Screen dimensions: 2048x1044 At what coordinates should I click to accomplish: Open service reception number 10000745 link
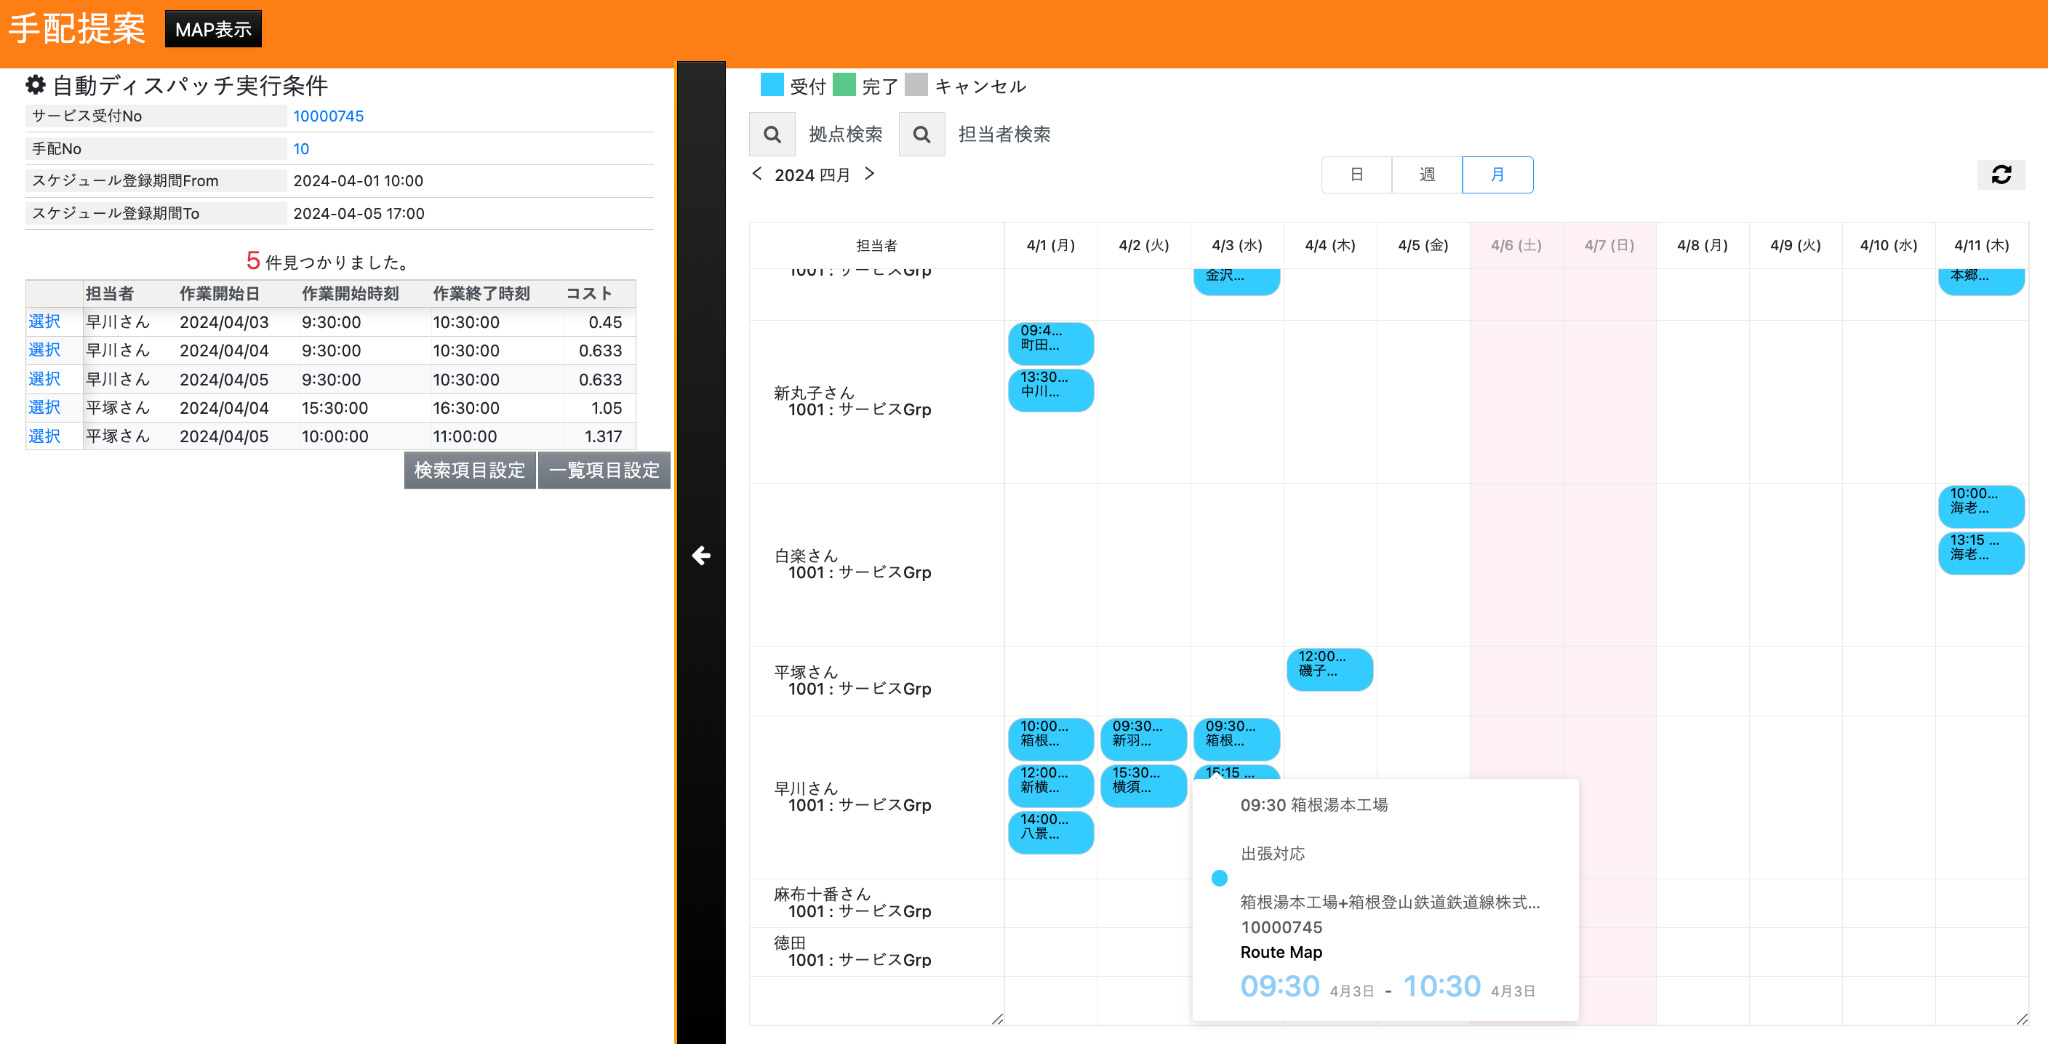click(328, 116)
